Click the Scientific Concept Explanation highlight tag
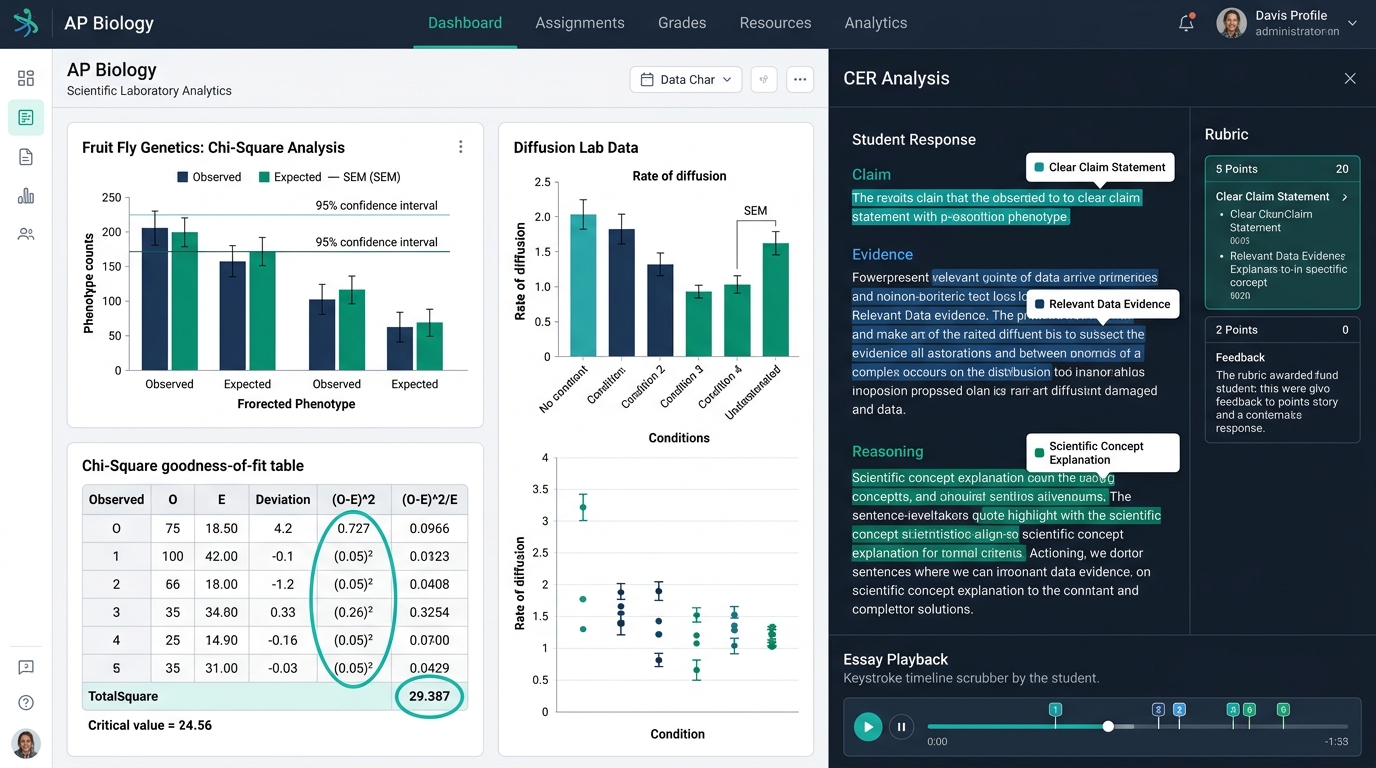The image size is (1376, 768). pos(1102,453)
